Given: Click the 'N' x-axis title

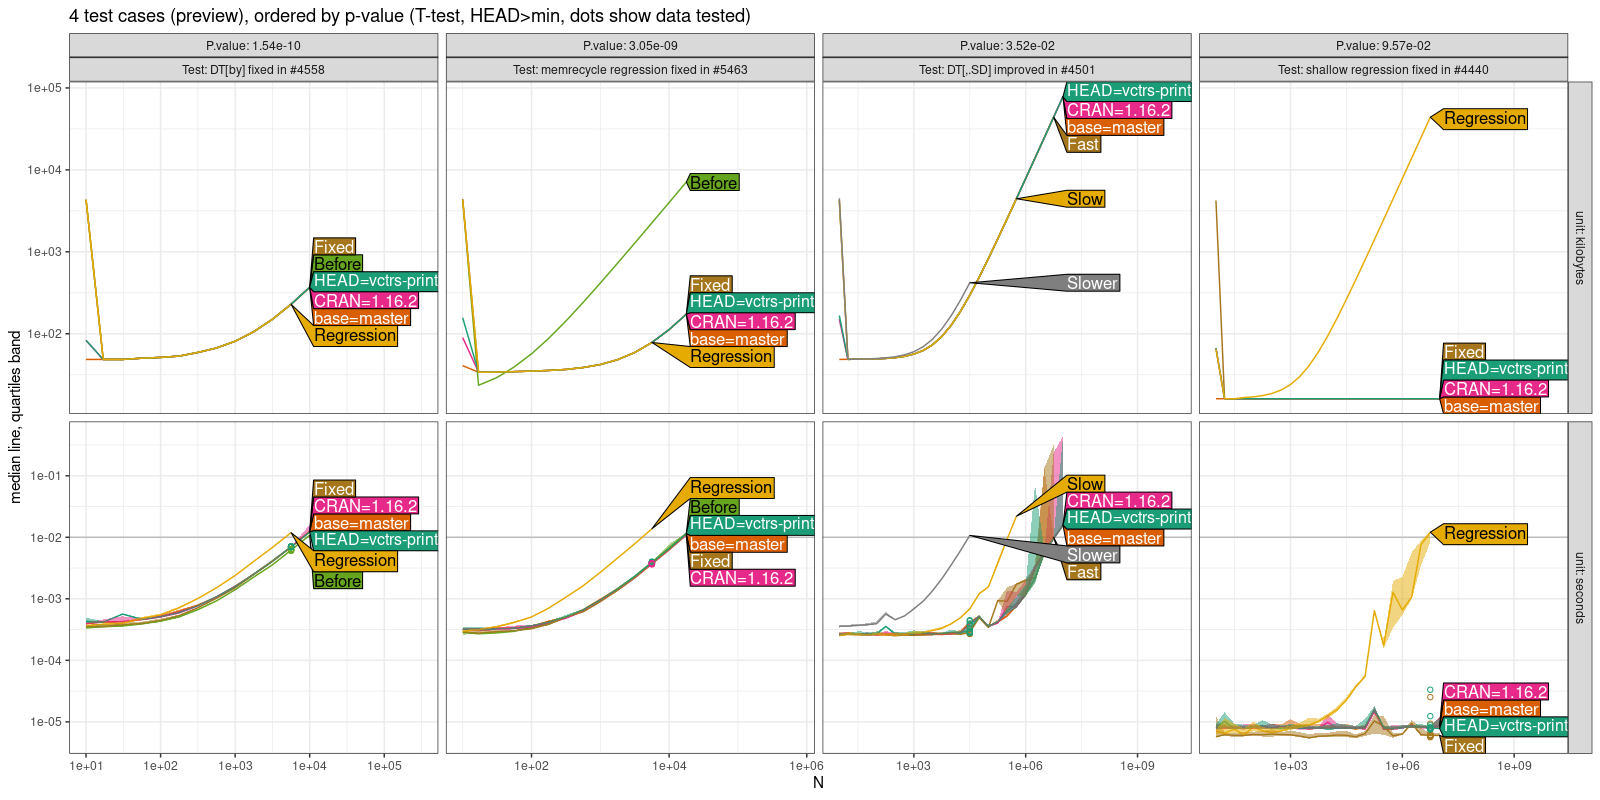Looking at the screenshot, I should click(x=818, y=783).
